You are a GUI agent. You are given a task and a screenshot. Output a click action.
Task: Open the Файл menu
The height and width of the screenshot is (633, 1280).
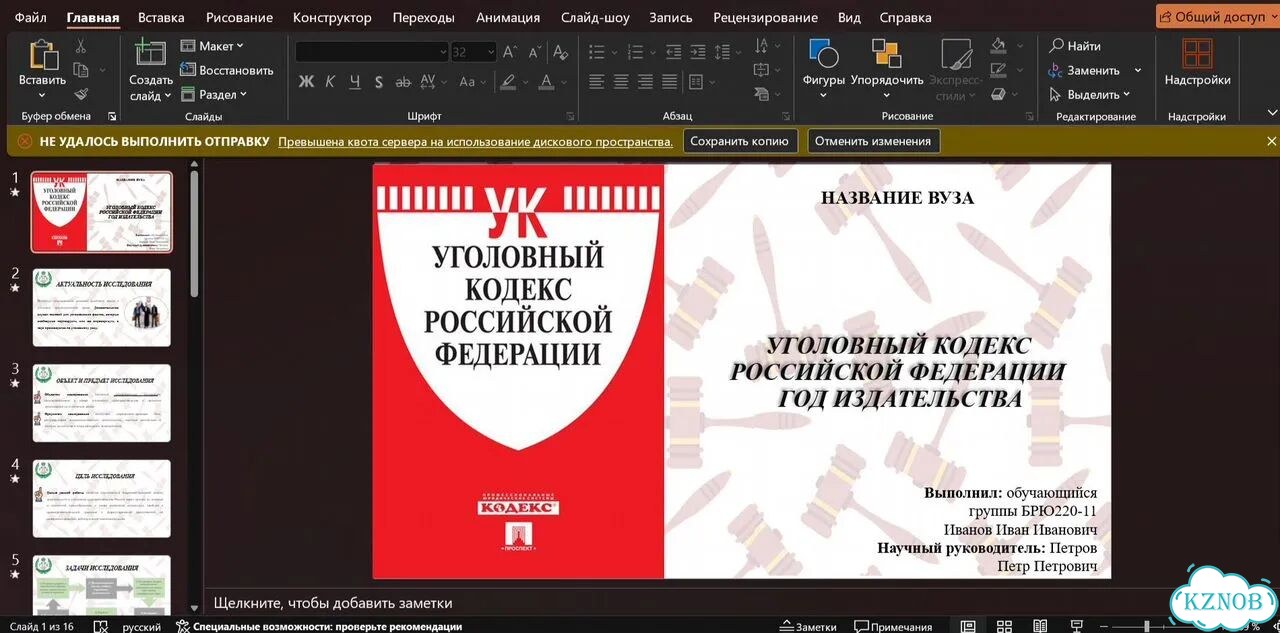[x=31, y=17]
